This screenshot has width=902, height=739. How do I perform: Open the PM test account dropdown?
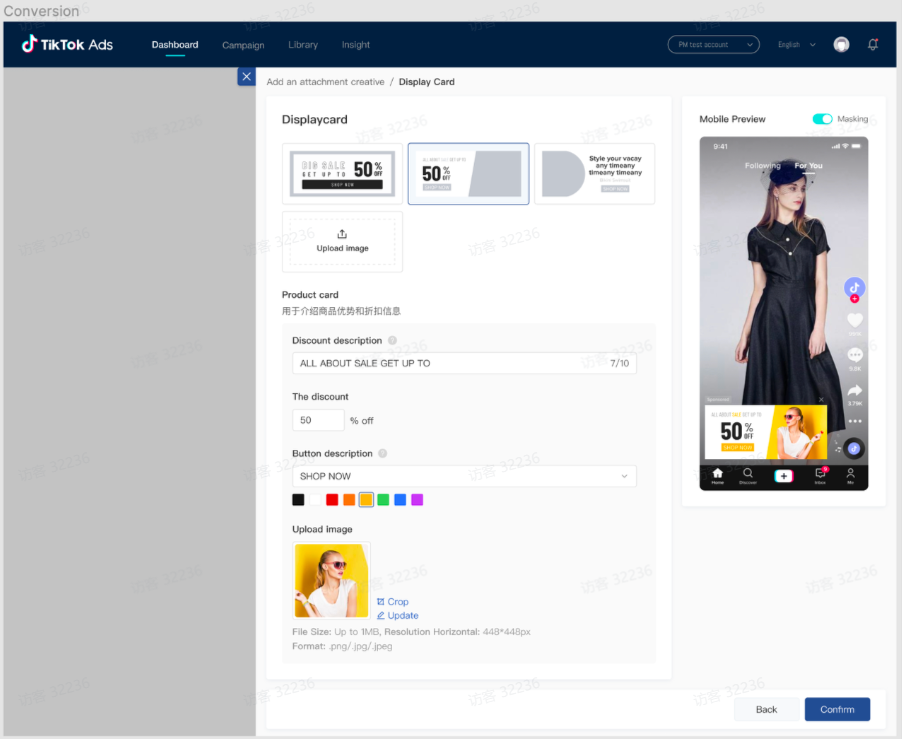click(x=712, y=44)
